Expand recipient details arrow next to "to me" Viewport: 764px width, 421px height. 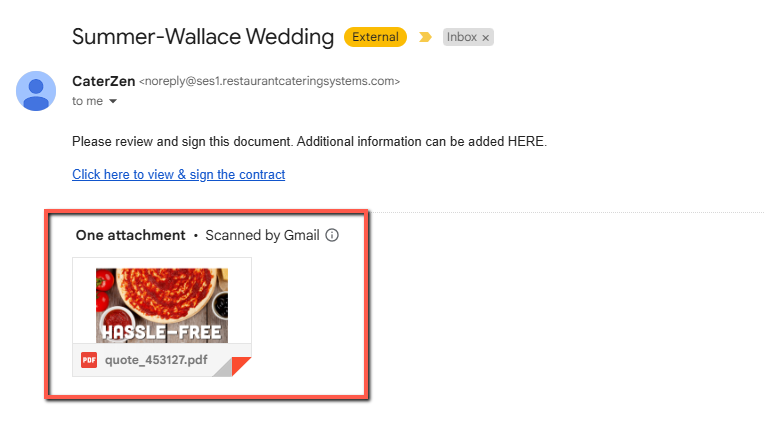click(113, 101)
